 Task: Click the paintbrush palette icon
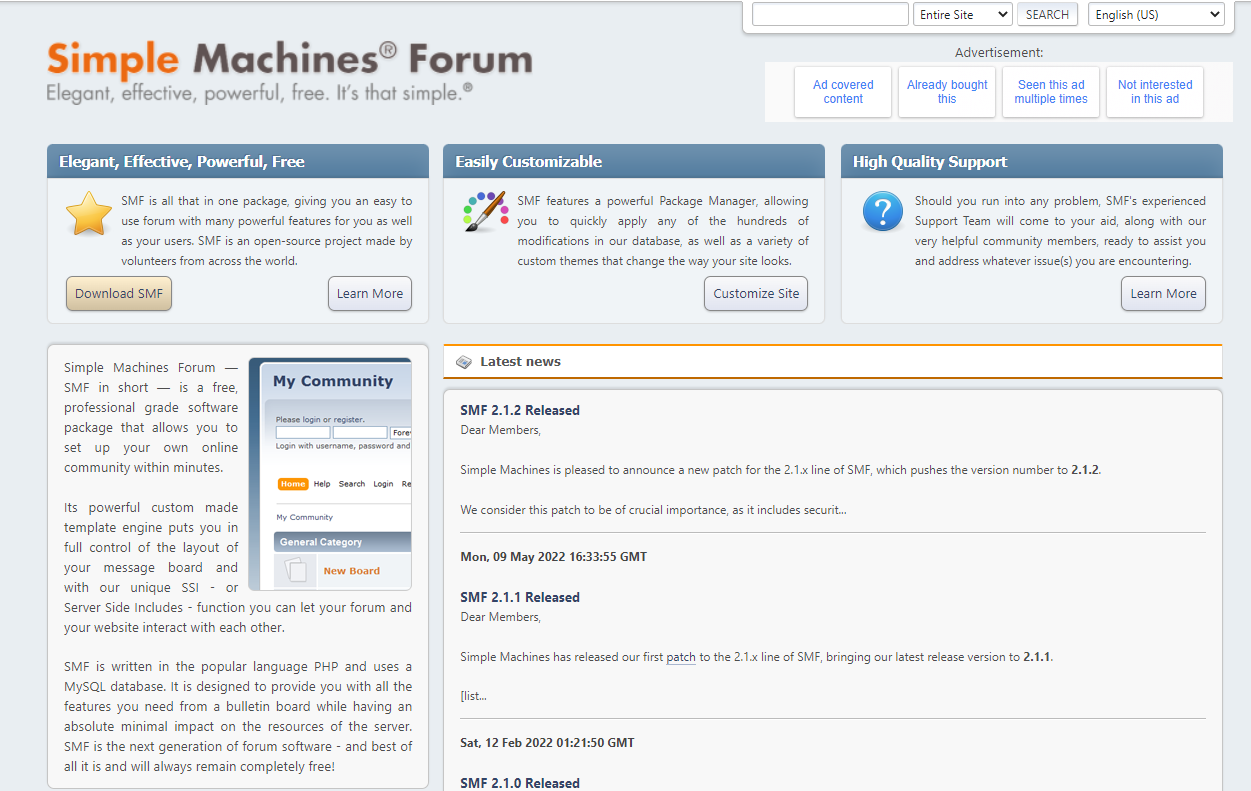pos(485,212)
